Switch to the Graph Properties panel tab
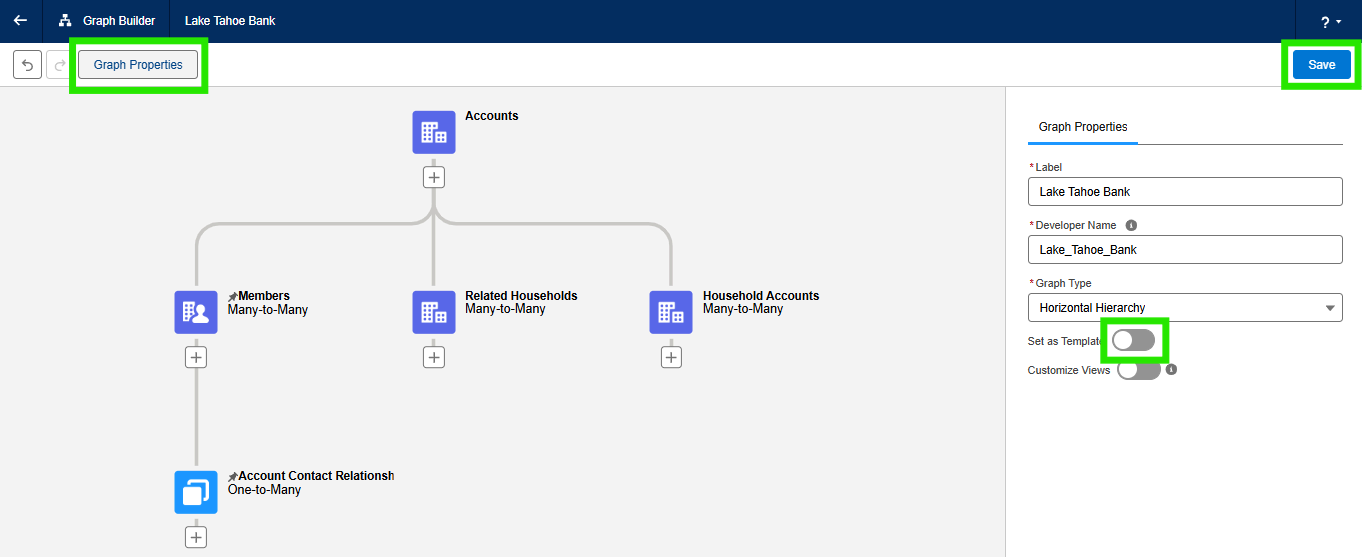The image size is (1362, 557). click(1083, 127)
